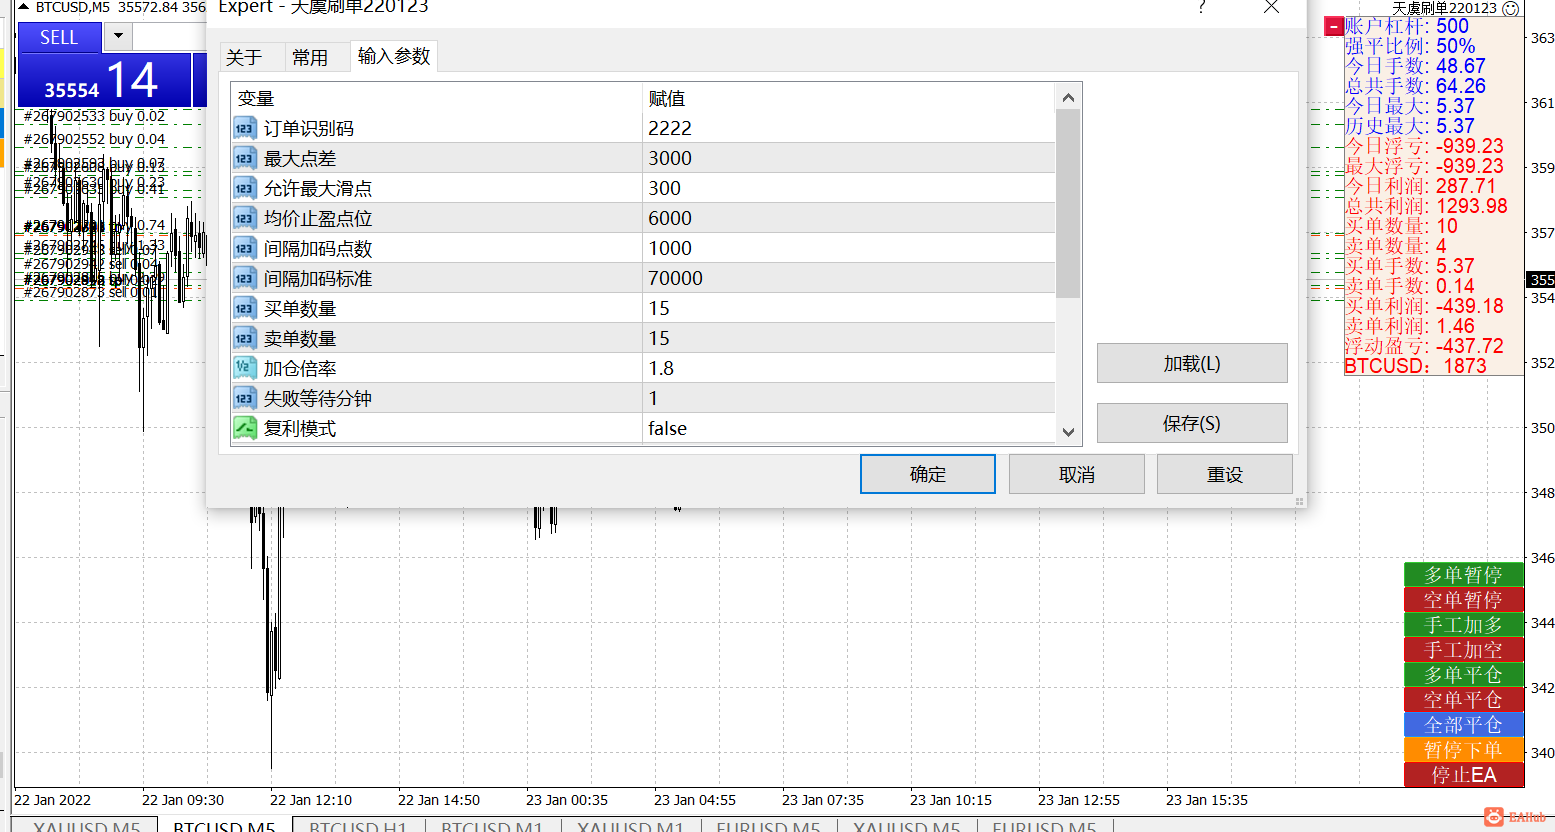Click the 空单平仓 button
Viewport: 1555px width, 832px height.
(x=1463, y=700)
